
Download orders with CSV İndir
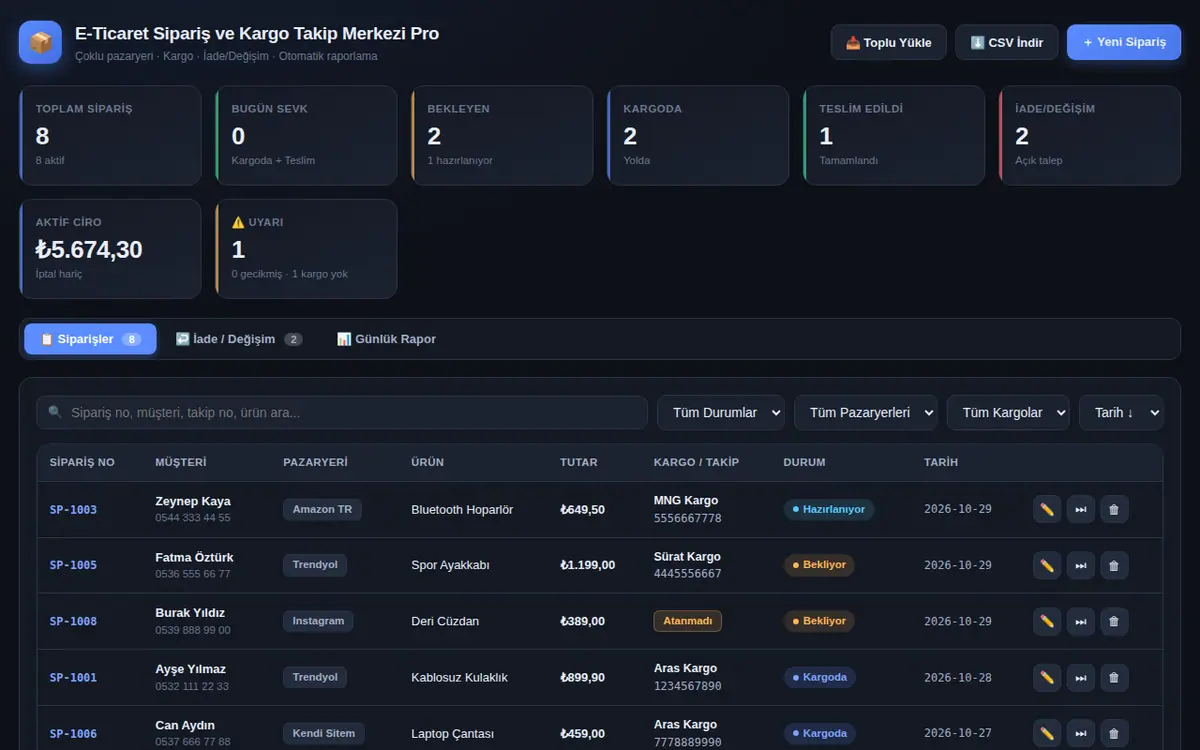pyautogui.click(x=1007, y=42)
